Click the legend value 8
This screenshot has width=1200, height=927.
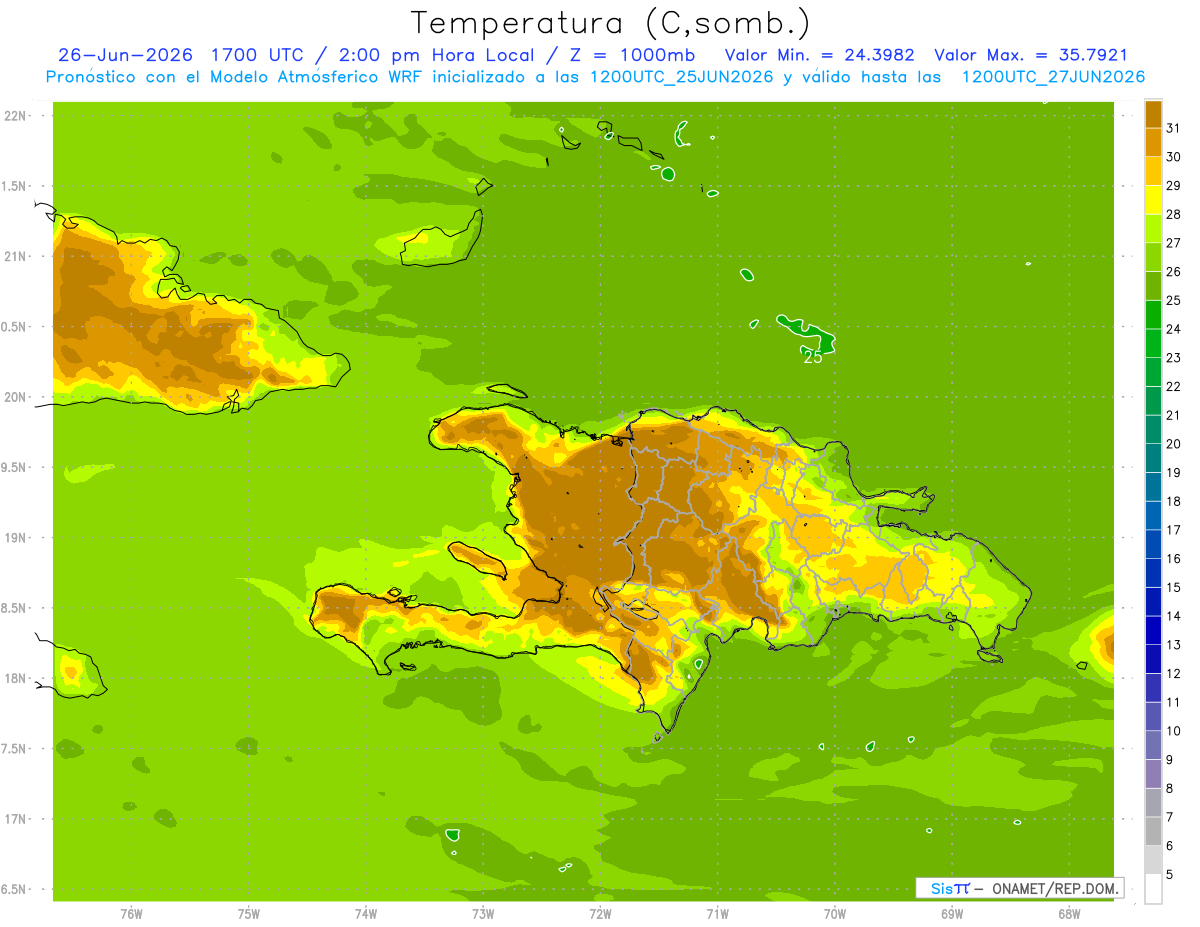pyautogui.click(x=1170, y=788)
